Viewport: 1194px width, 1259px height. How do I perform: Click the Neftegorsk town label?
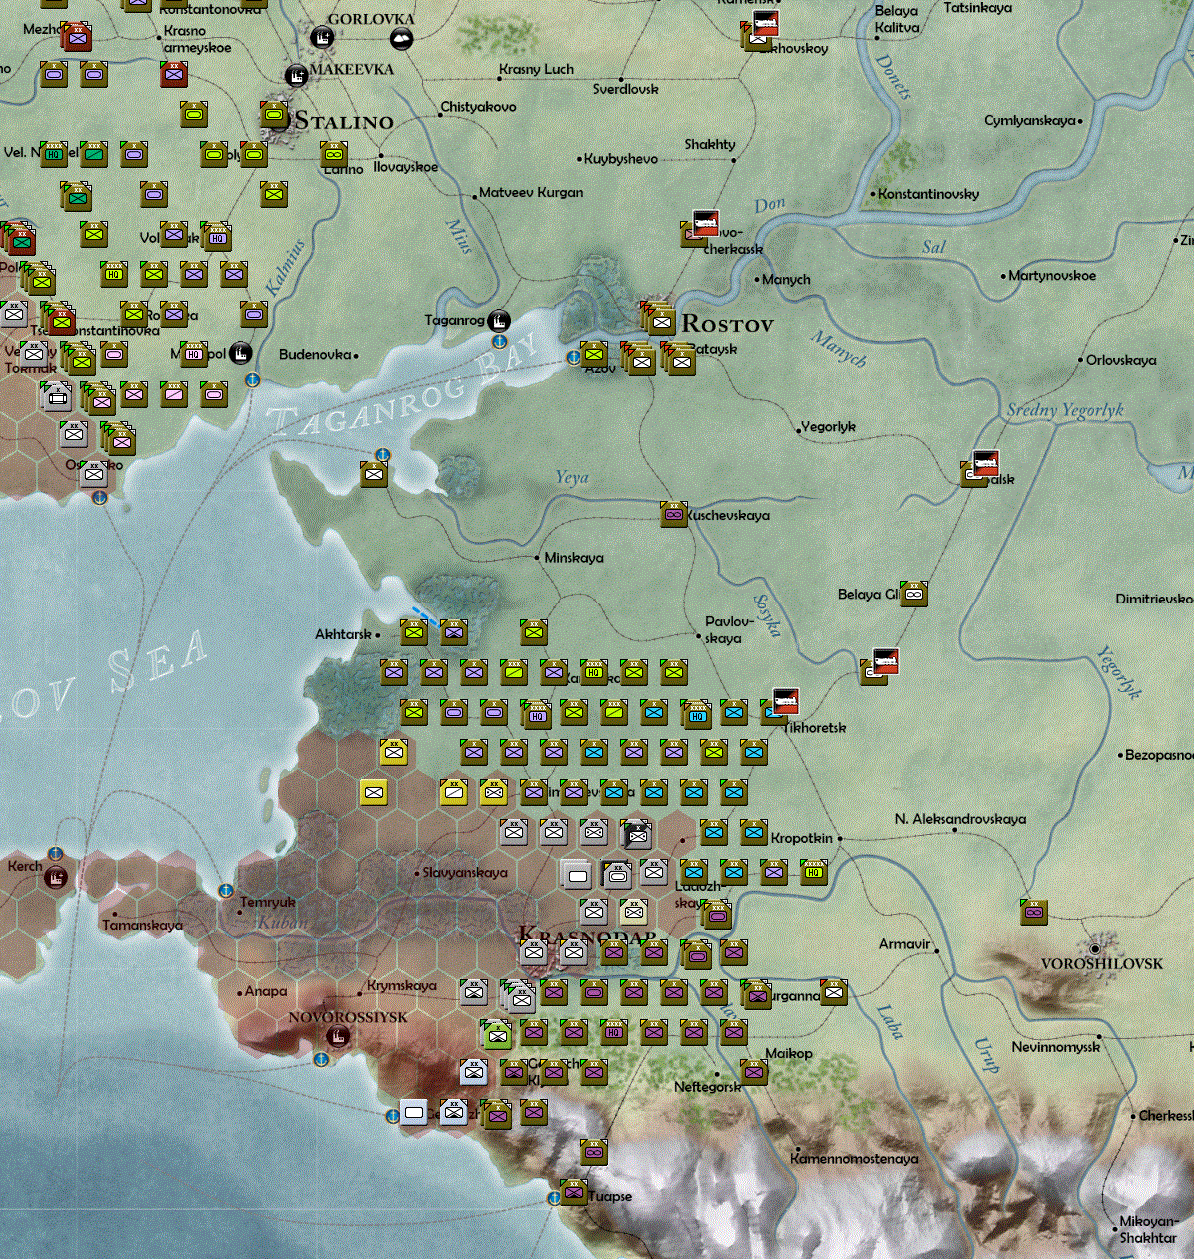(x=708, y=1087)
